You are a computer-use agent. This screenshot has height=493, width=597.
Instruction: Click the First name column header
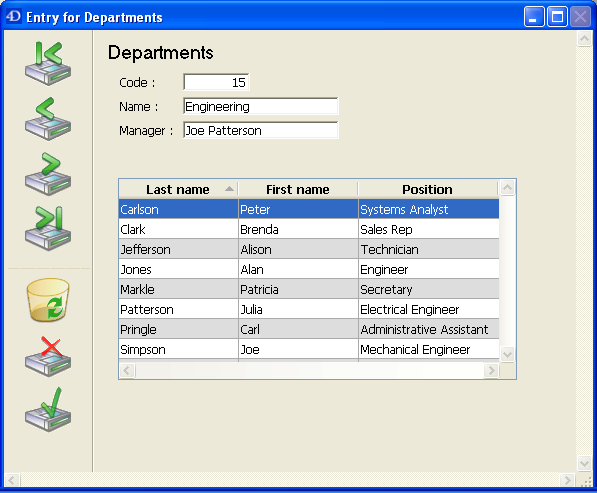tap(298, 189)
